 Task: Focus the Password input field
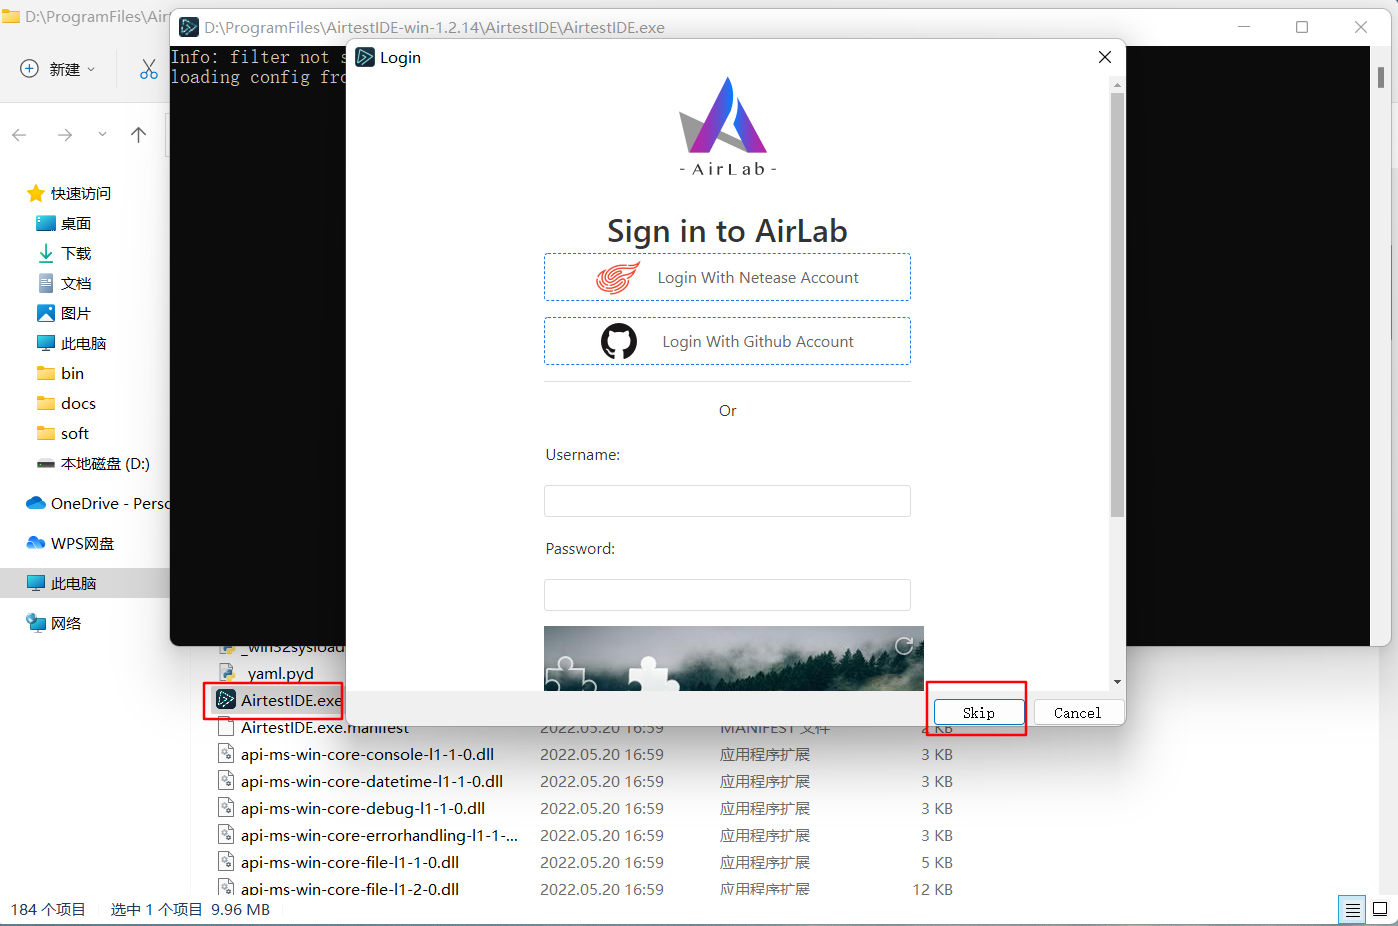tap(727, 595)
